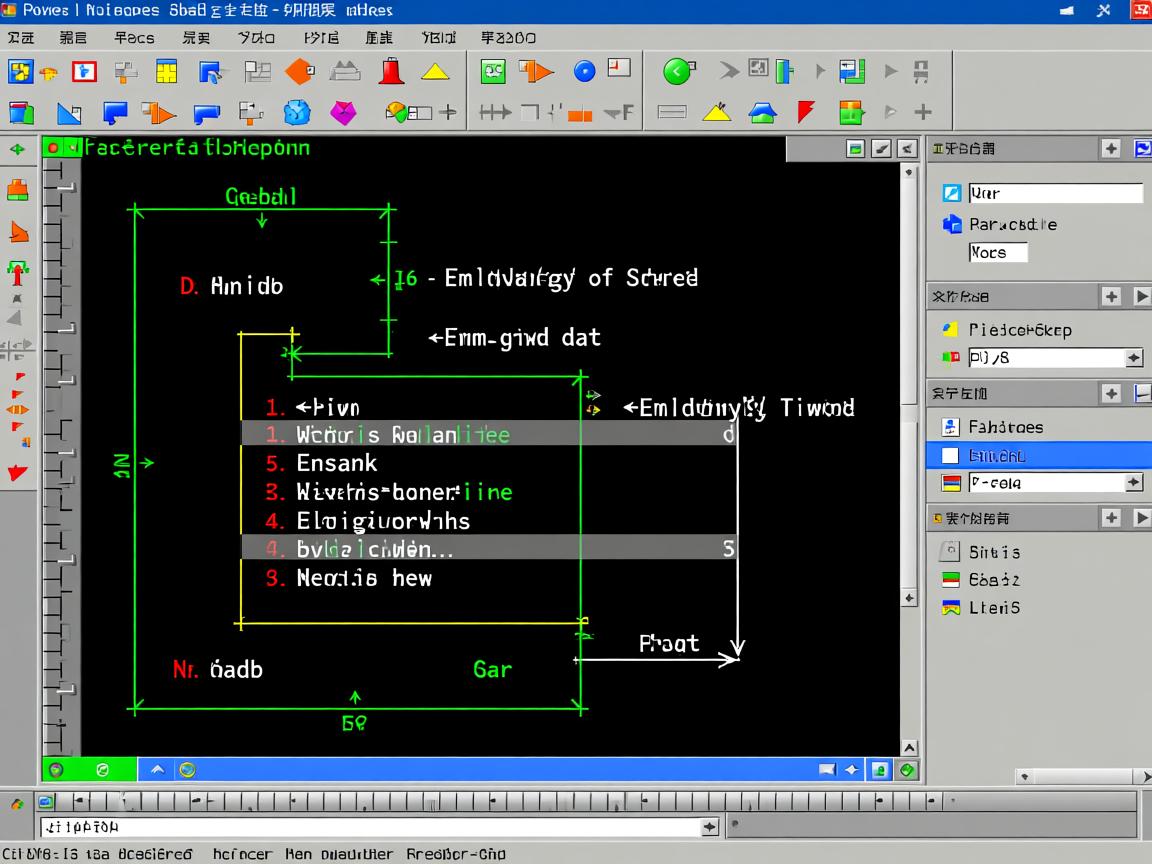Select the red bell-shaped tool icon
Screen dimensions: 1152x864
pyautogui.click(x=391, y=71)
